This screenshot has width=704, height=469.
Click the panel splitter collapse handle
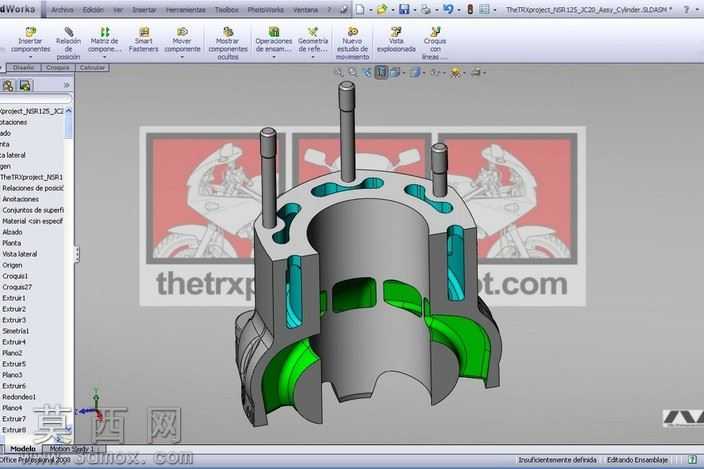[77, 254]
